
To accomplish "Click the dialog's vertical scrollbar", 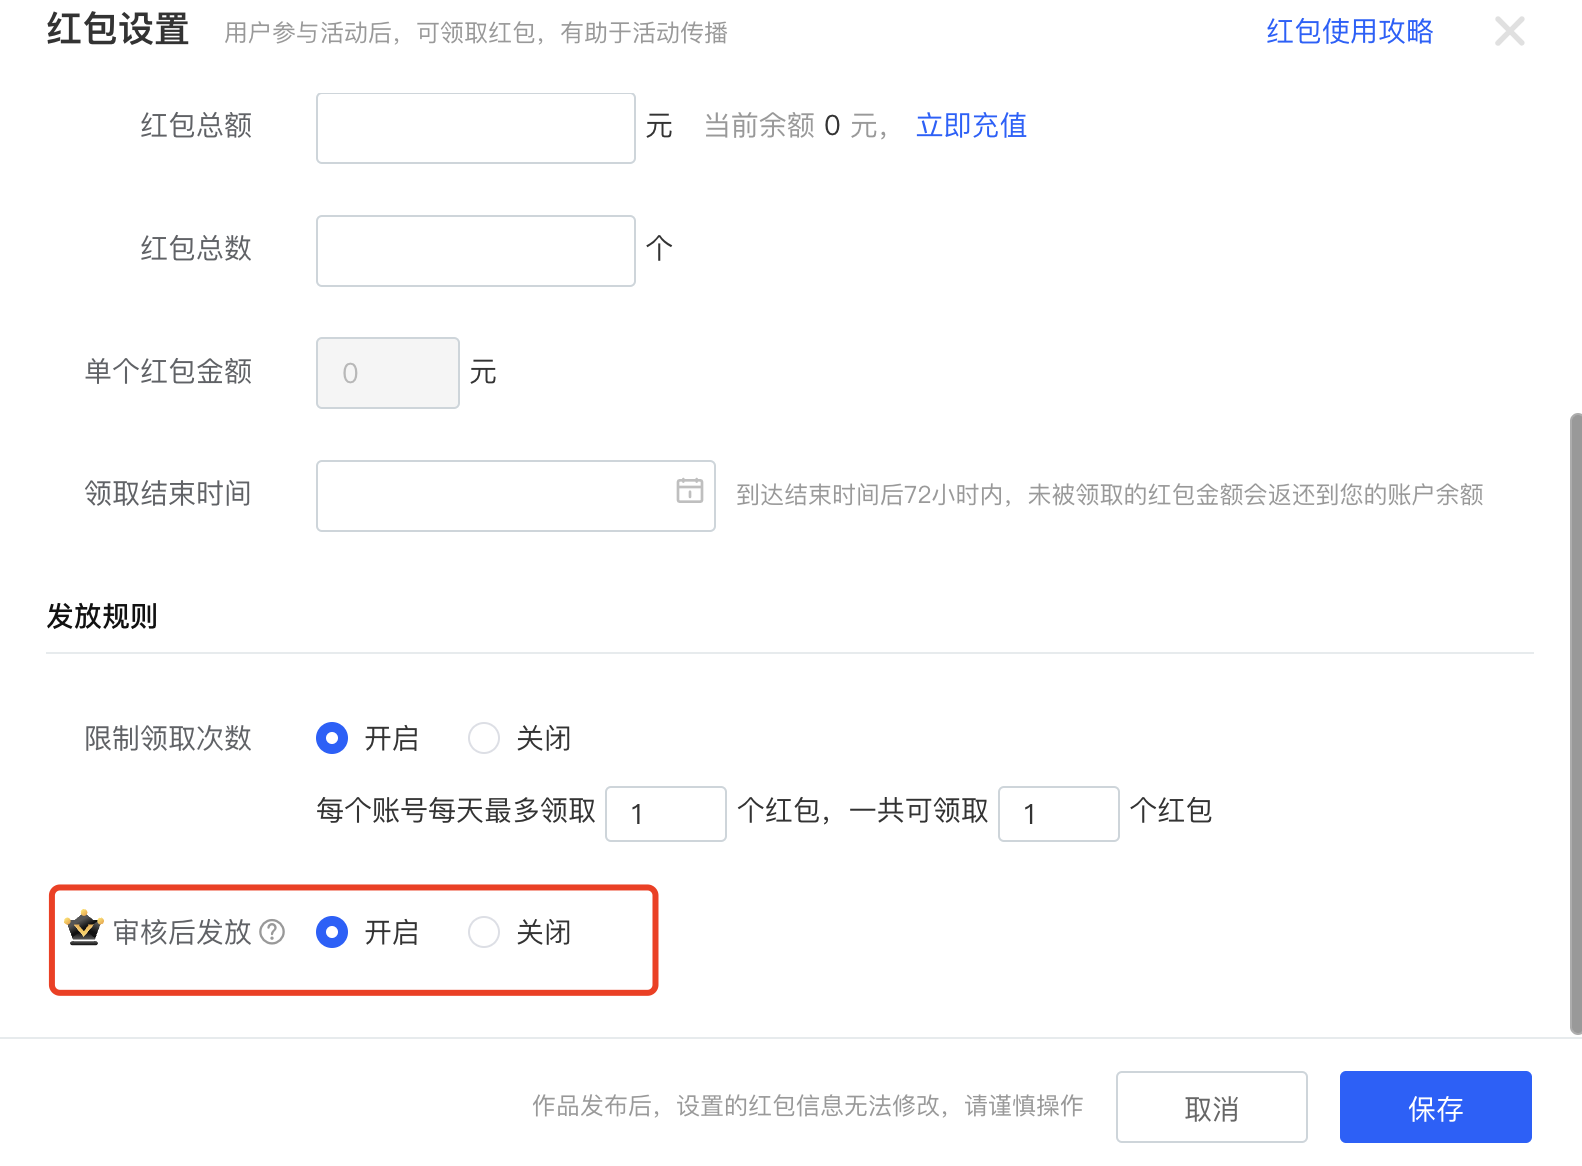I will pyautogui.click(x=1575, y=720).
